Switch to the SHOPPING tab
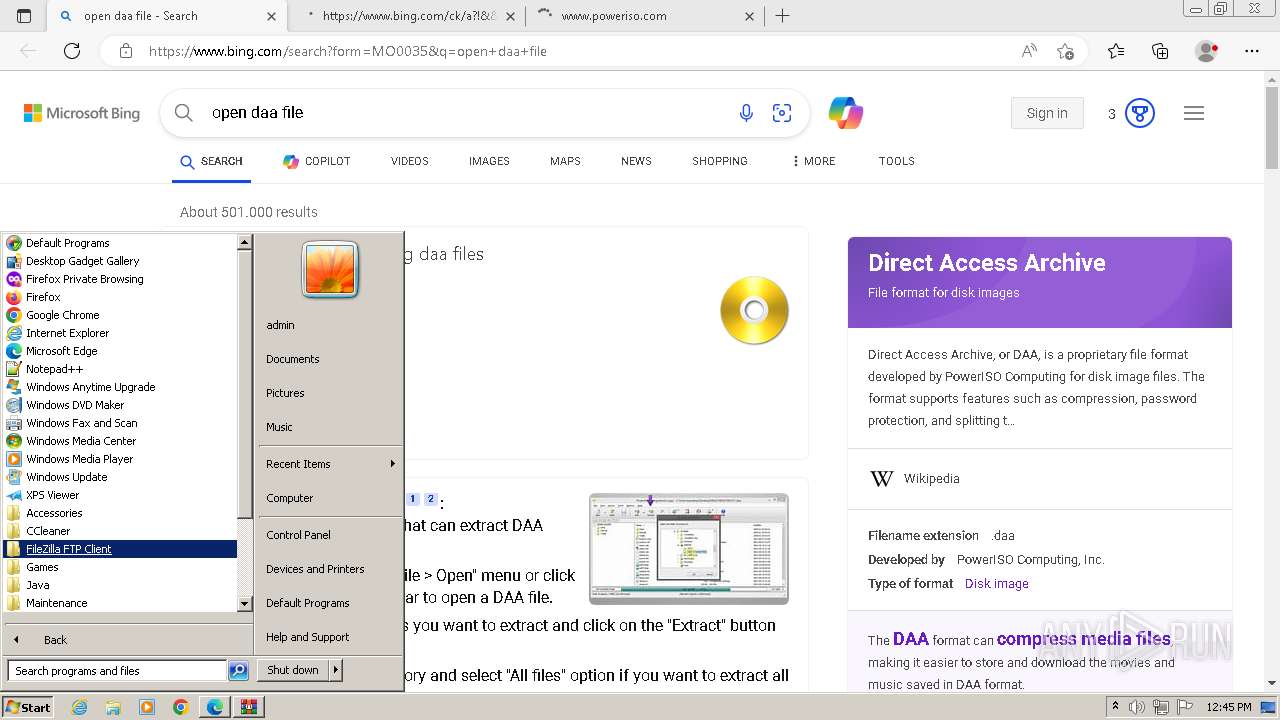 tap(720, 161)
